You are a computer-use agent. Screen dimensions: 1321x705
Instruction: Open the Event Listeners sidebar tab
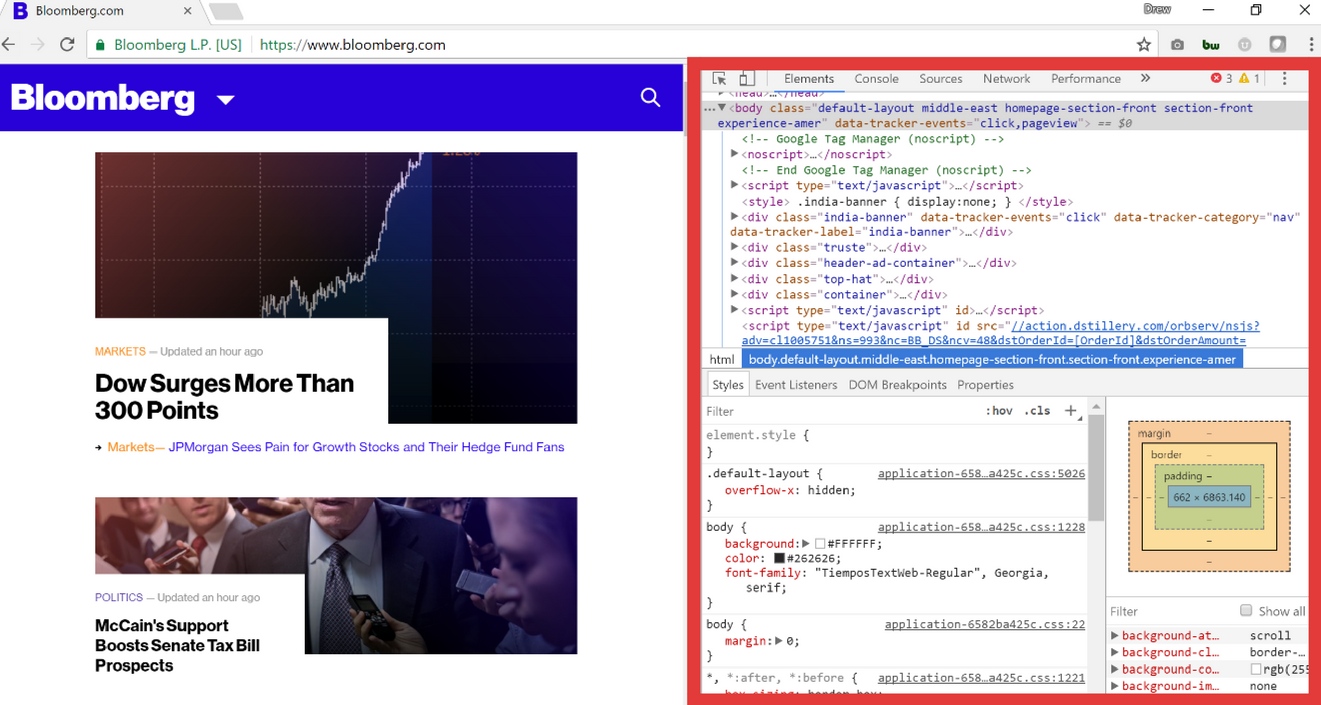click(796, 385)
